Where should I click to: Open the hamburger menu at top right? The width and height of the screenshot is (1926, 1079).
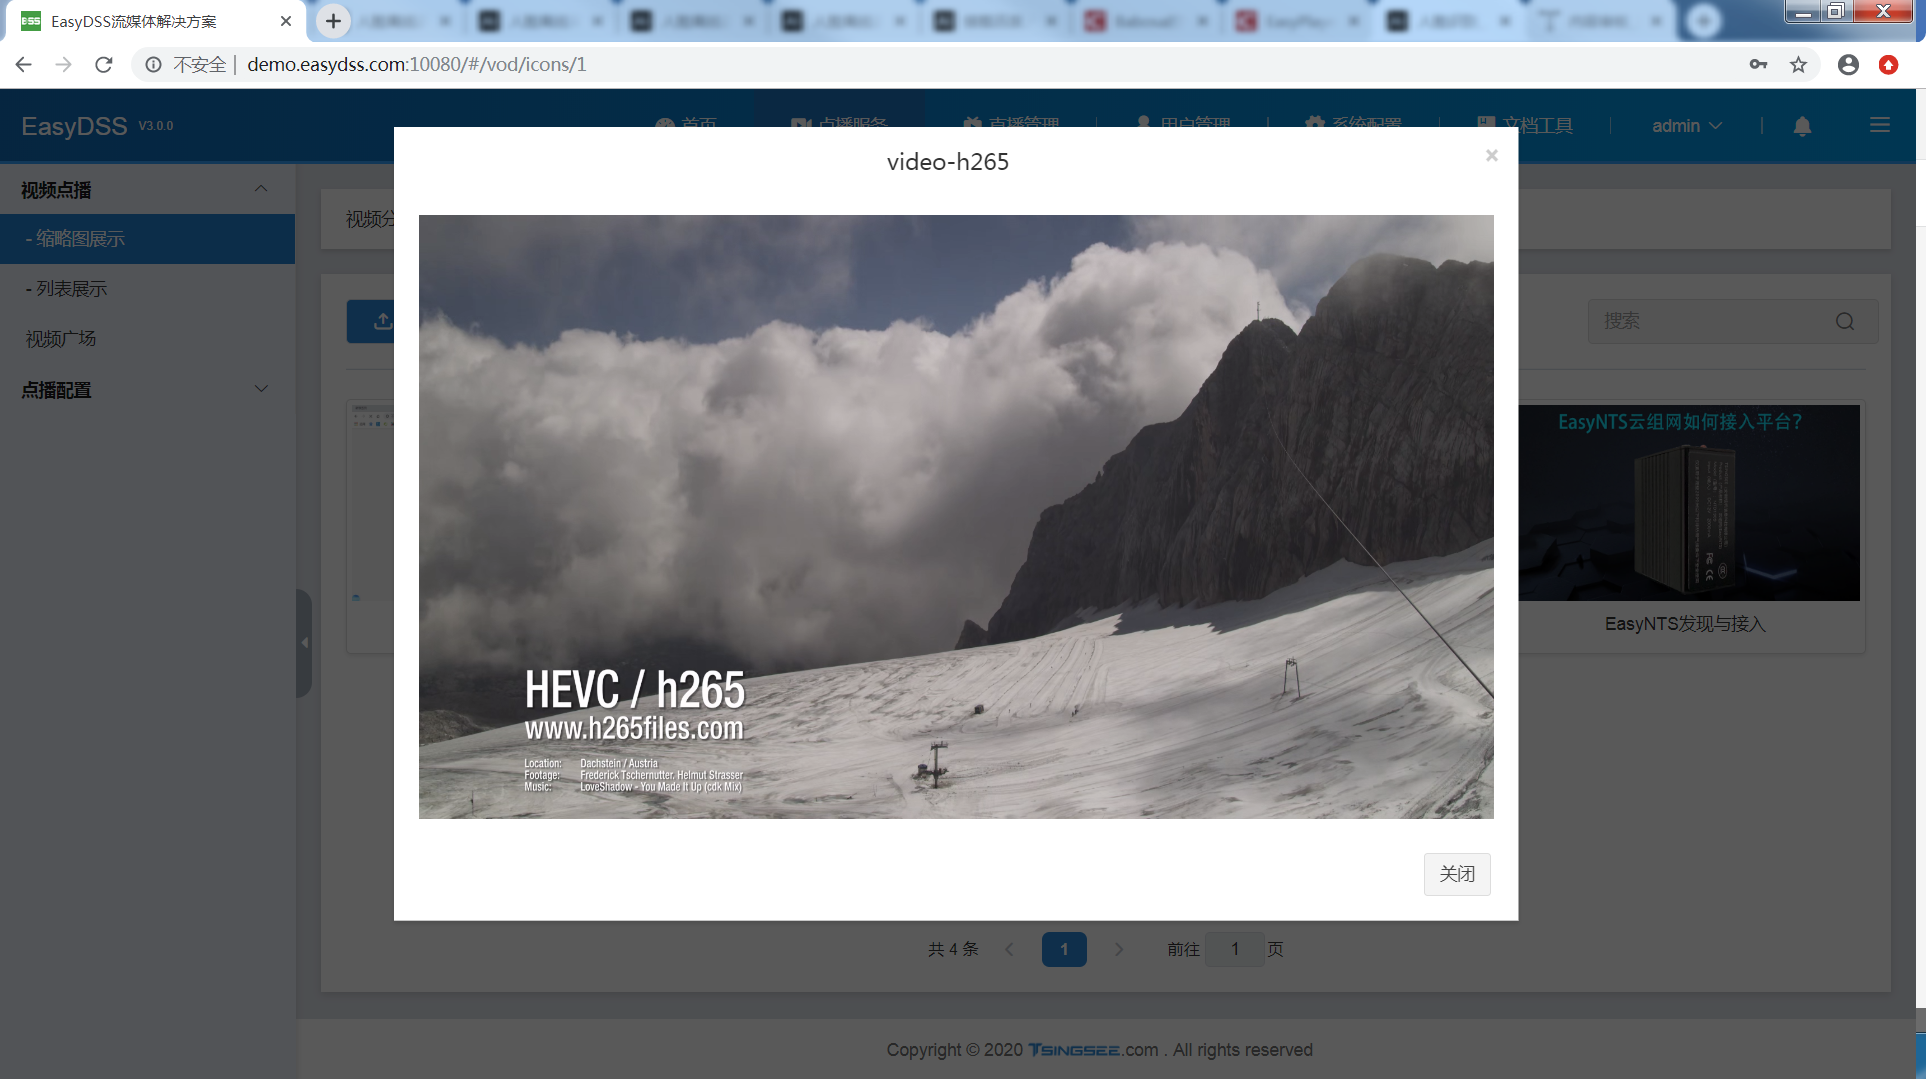pos(1879,125)
